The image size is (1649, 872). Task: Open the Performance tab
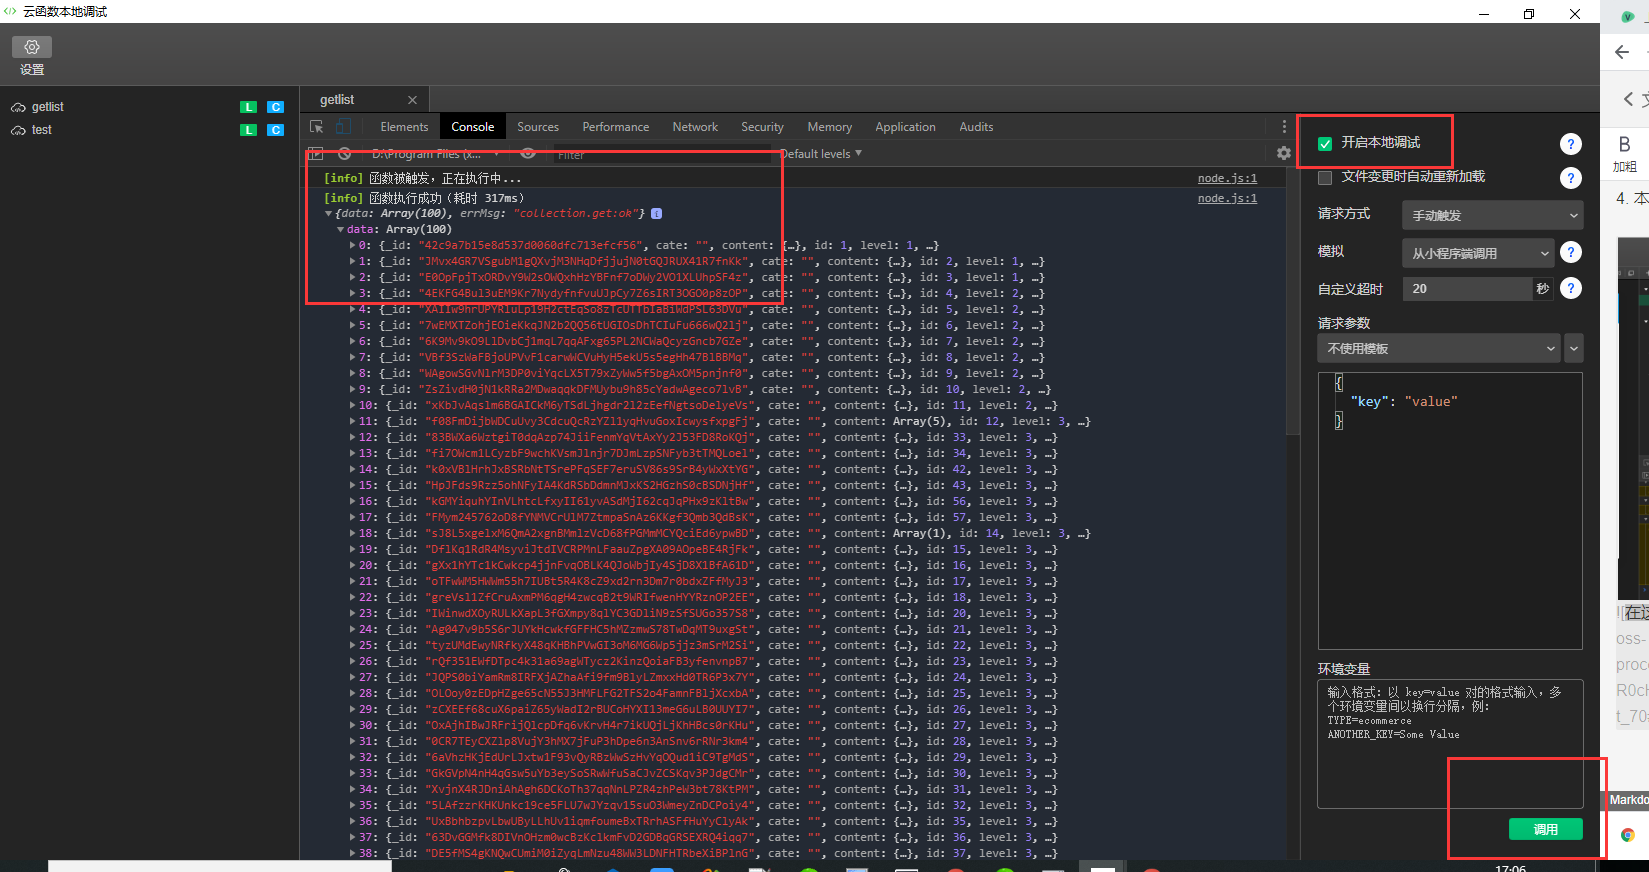pyautogui.click(x=616, y=127)
